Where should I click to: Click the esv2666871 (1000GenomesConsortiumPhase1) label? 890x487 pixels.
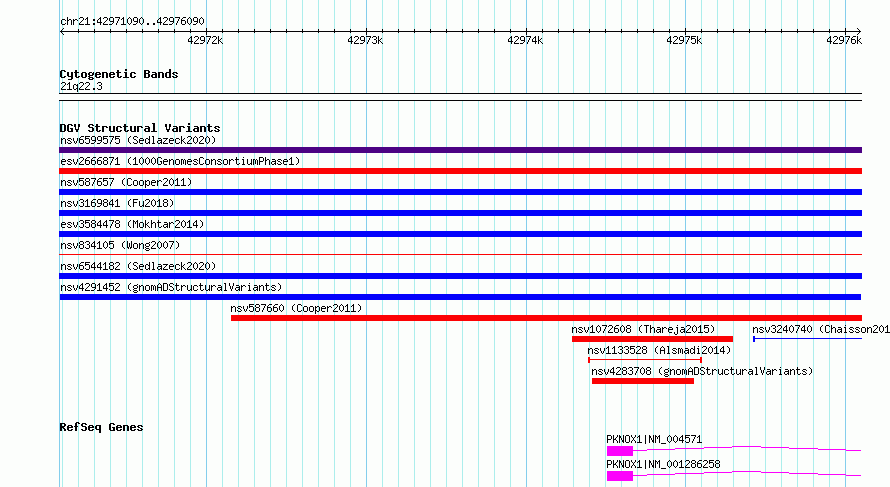[180, 161]
